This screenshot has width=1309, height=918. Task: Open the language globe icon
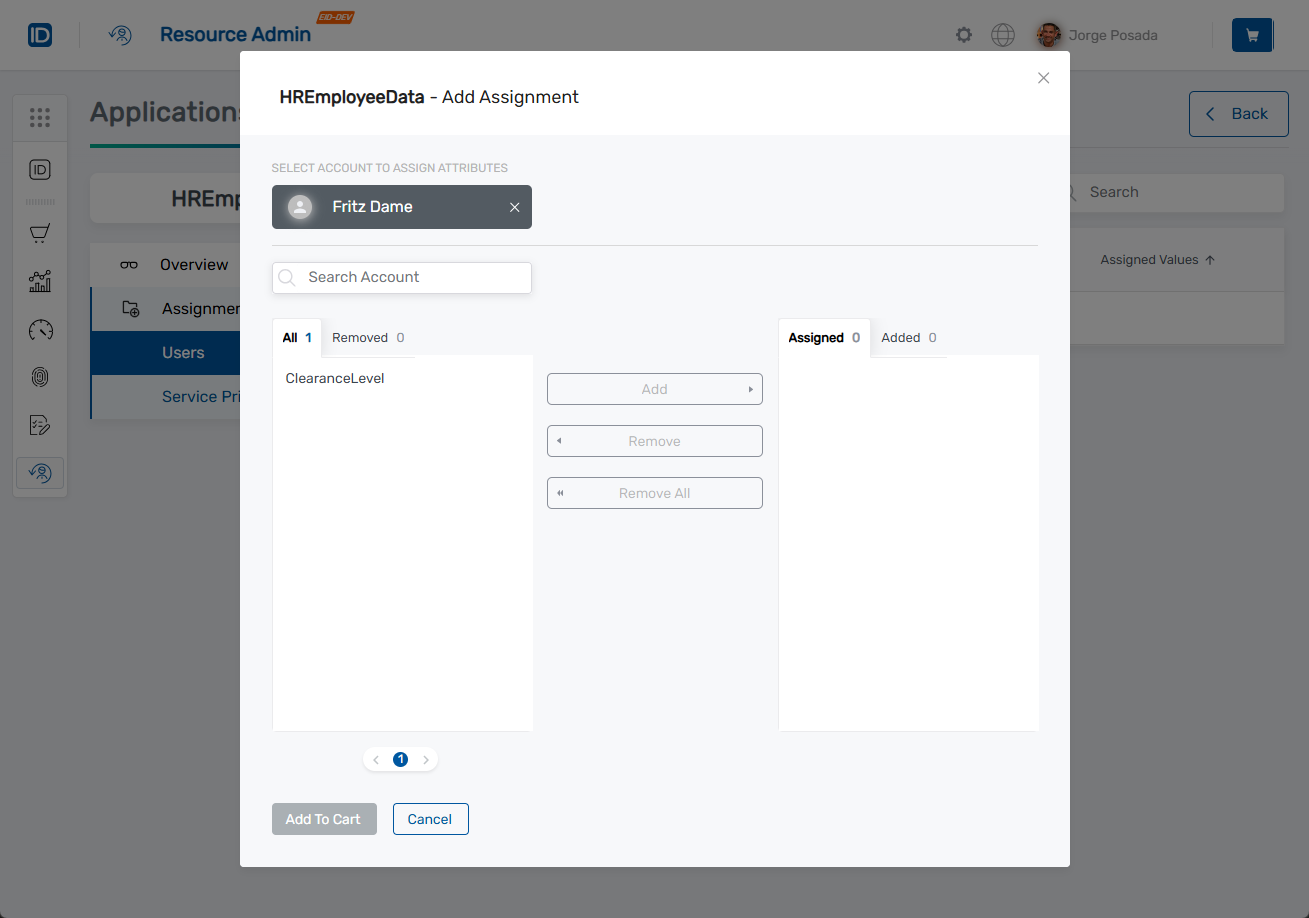[1002, 34]
